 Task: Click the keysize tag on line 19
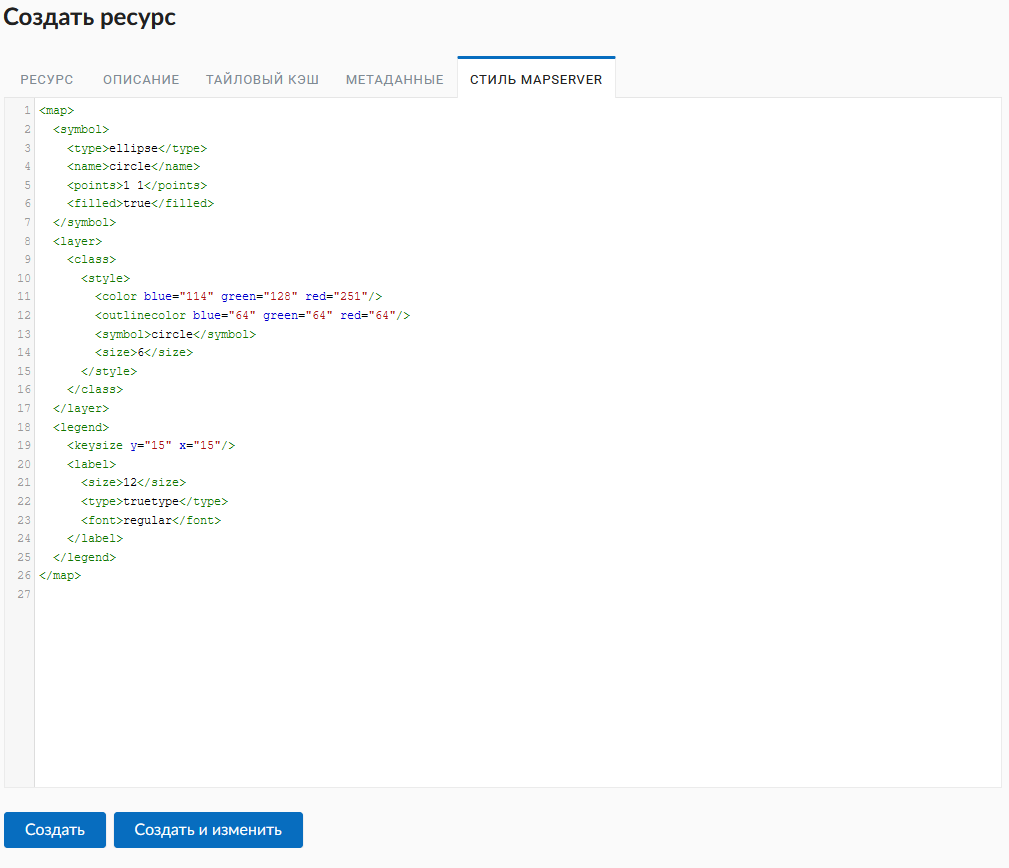tap(98, 445)
